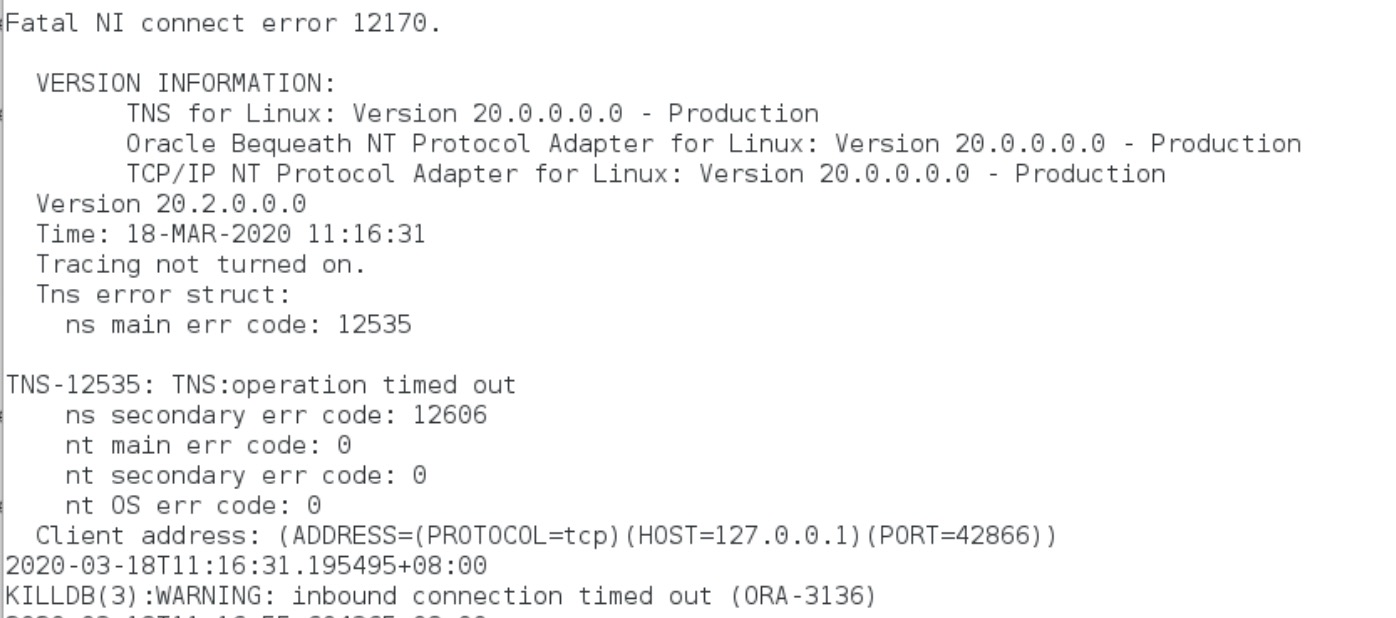This screenshot has height=618, width=1396.
Task: Click the timestamp '2020-03-18T11:16:31.195495+08:00'
Action: [x=246, y=566]
